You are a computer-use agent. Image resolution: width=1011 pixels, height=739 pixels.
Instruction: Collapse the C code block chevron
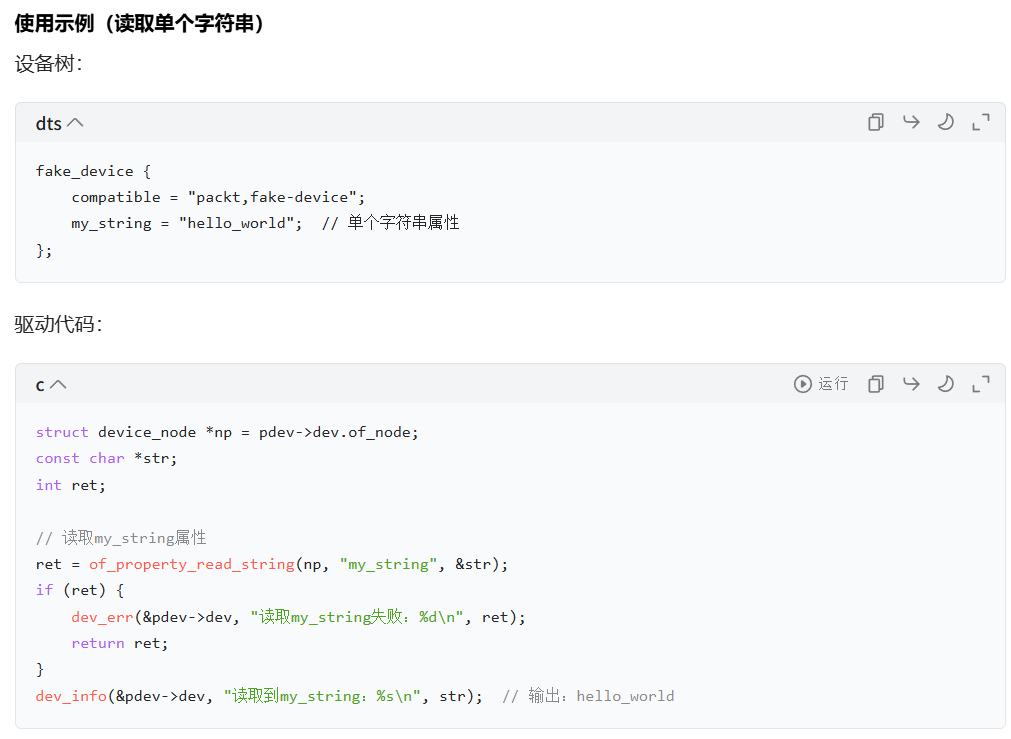coord(58,384)
